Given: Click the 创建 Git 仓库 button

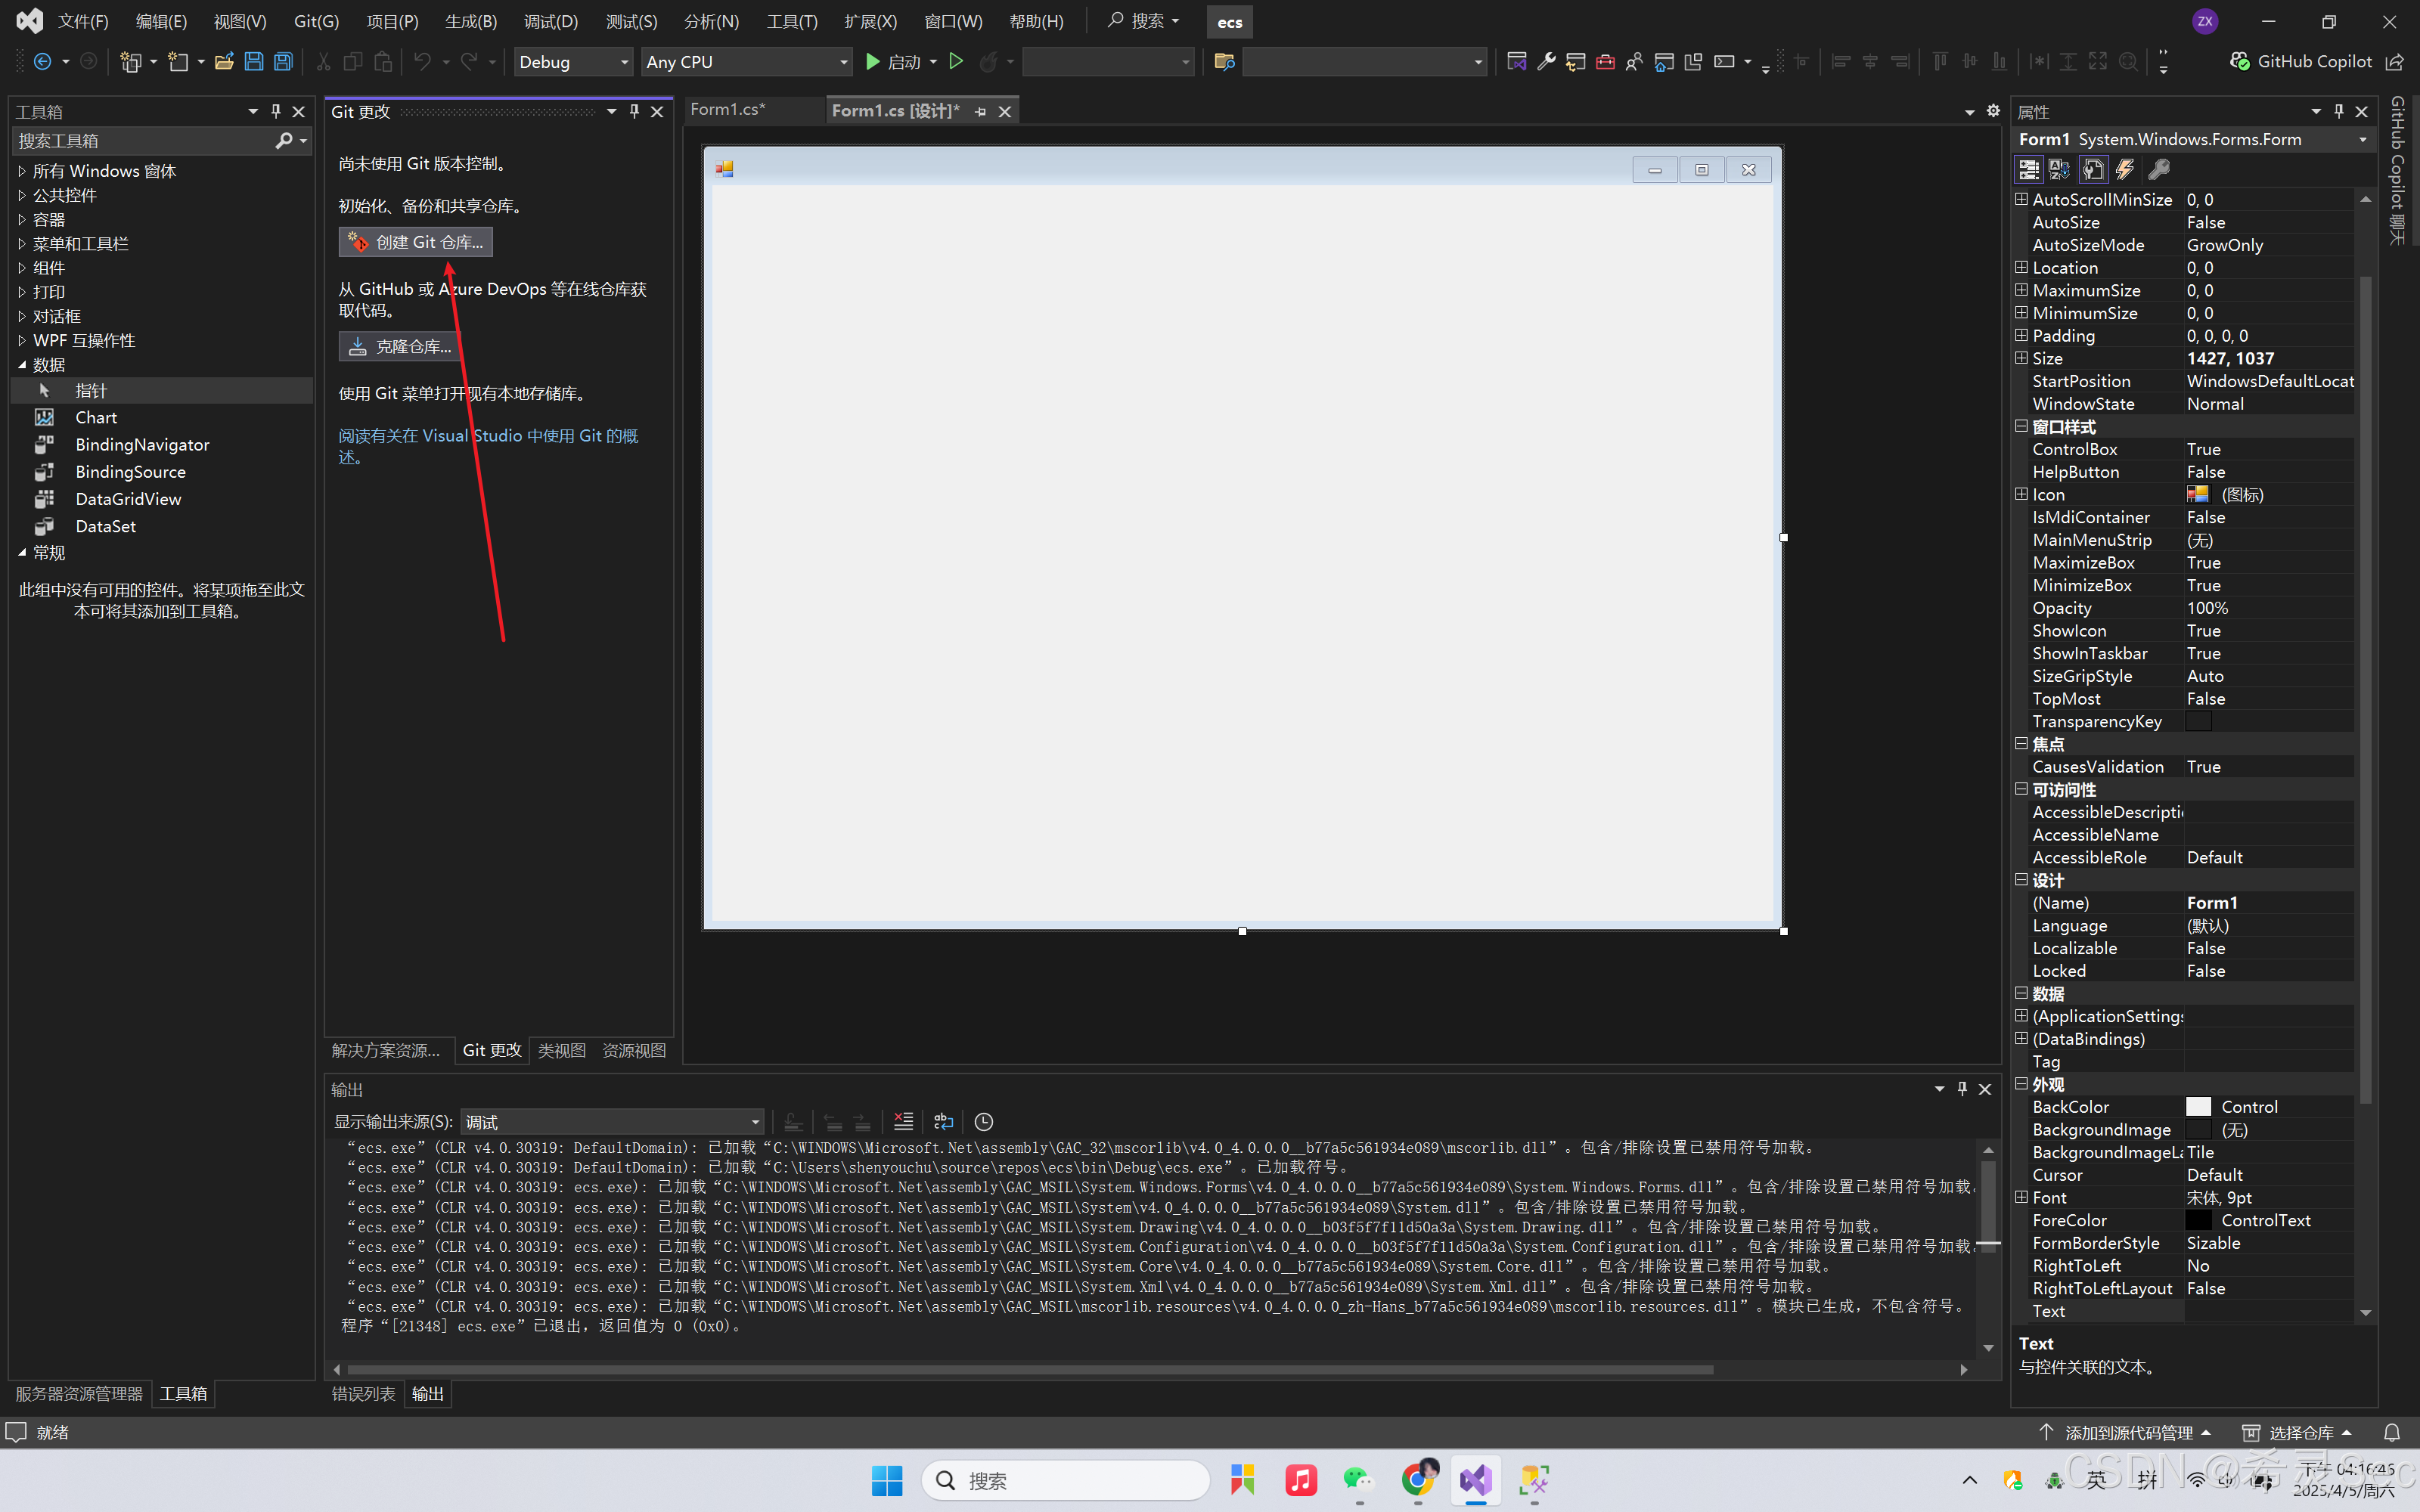Looking at the screenshot, I should [x=416, y=242].
